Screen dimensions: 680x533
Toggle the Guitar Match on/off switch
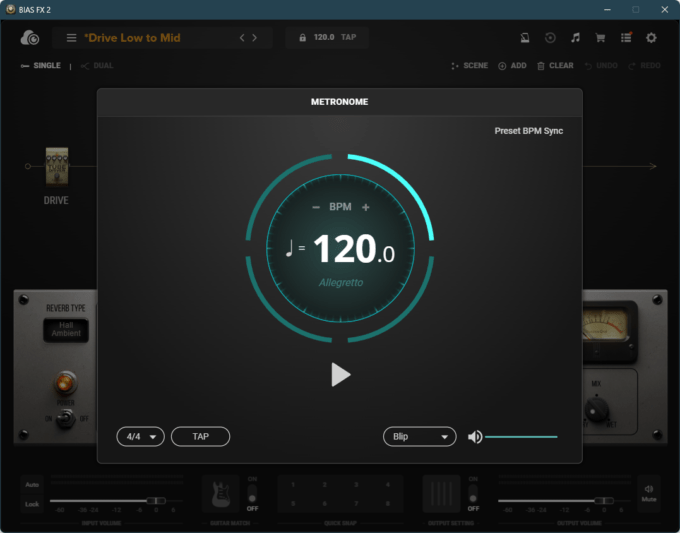(x=252, y=493)
